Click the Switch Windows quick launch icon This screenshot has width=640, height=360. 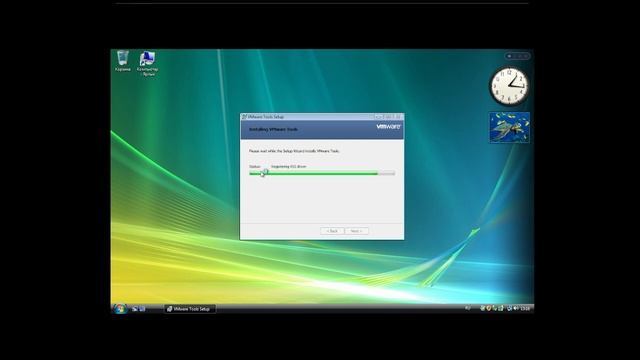pyautogui.click(x=142, y=309)
